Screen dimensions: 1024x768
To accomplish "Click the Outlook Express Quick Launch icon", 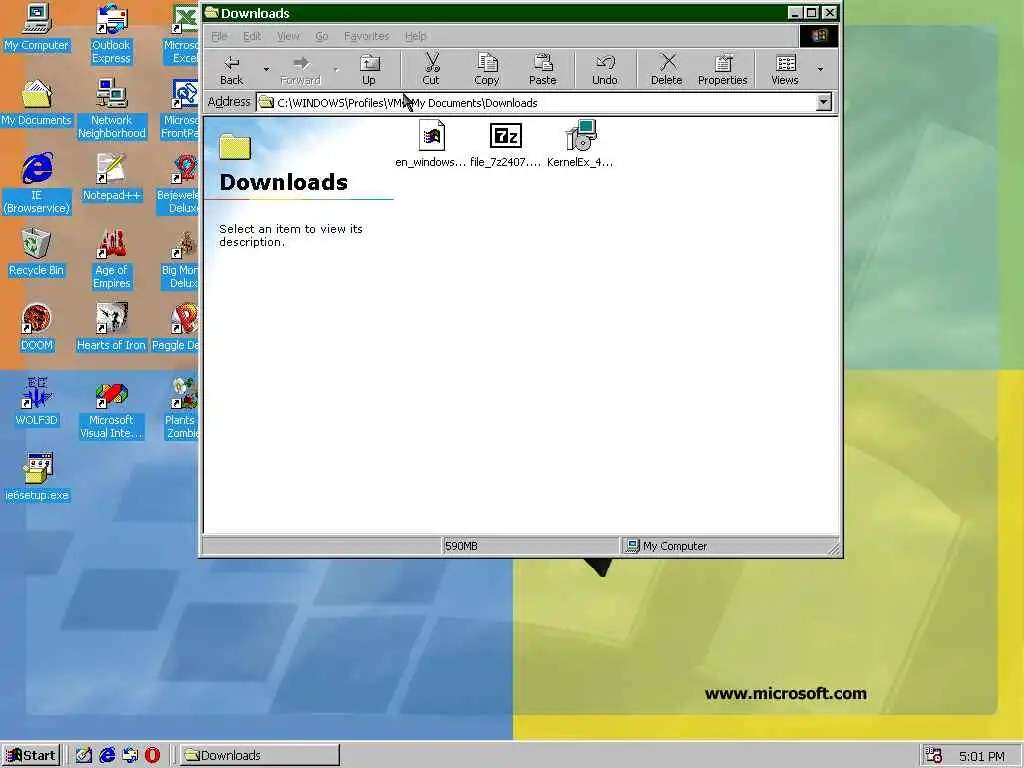I will (130, 755).
